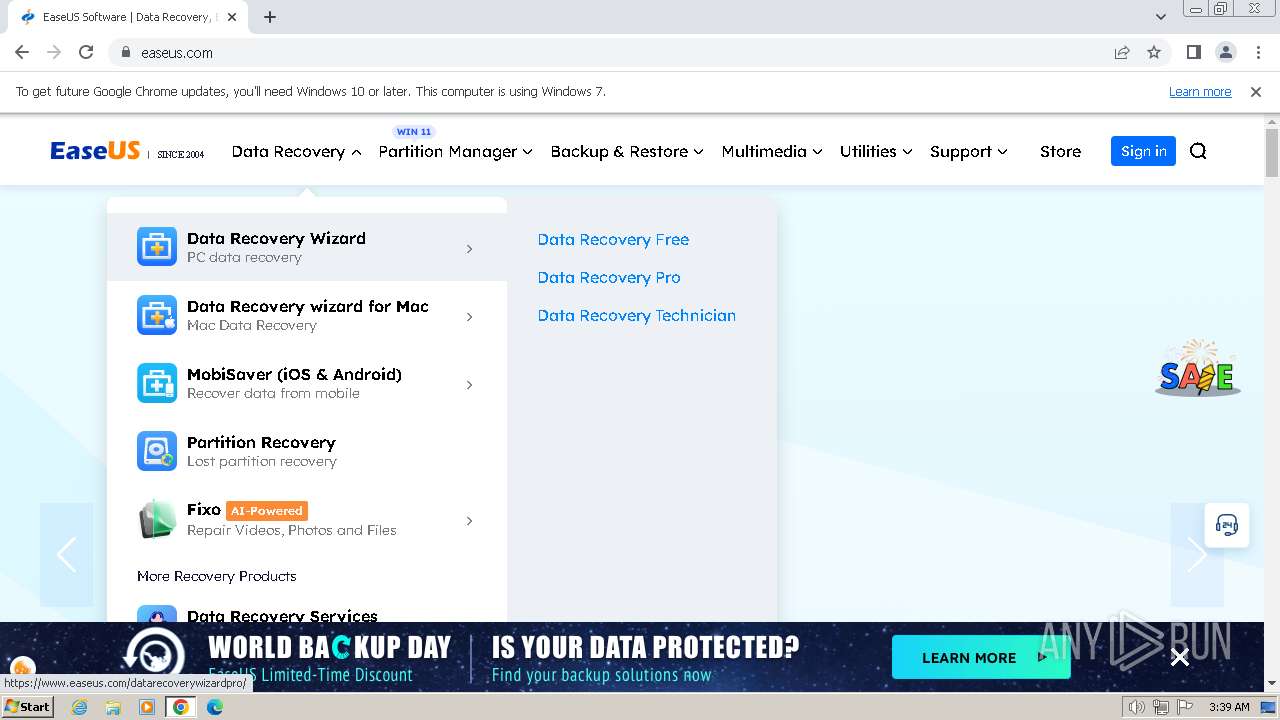Open the Data Recovery Pro link
Screen dimensions: 1280x720
tap(609, 277)
